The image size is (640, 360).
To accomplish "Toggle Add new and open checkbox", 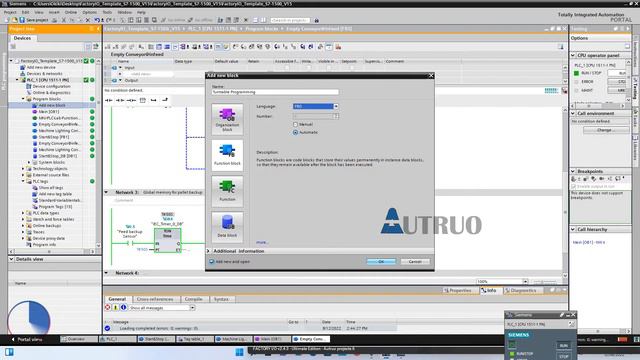I will (x=211, y=262).
